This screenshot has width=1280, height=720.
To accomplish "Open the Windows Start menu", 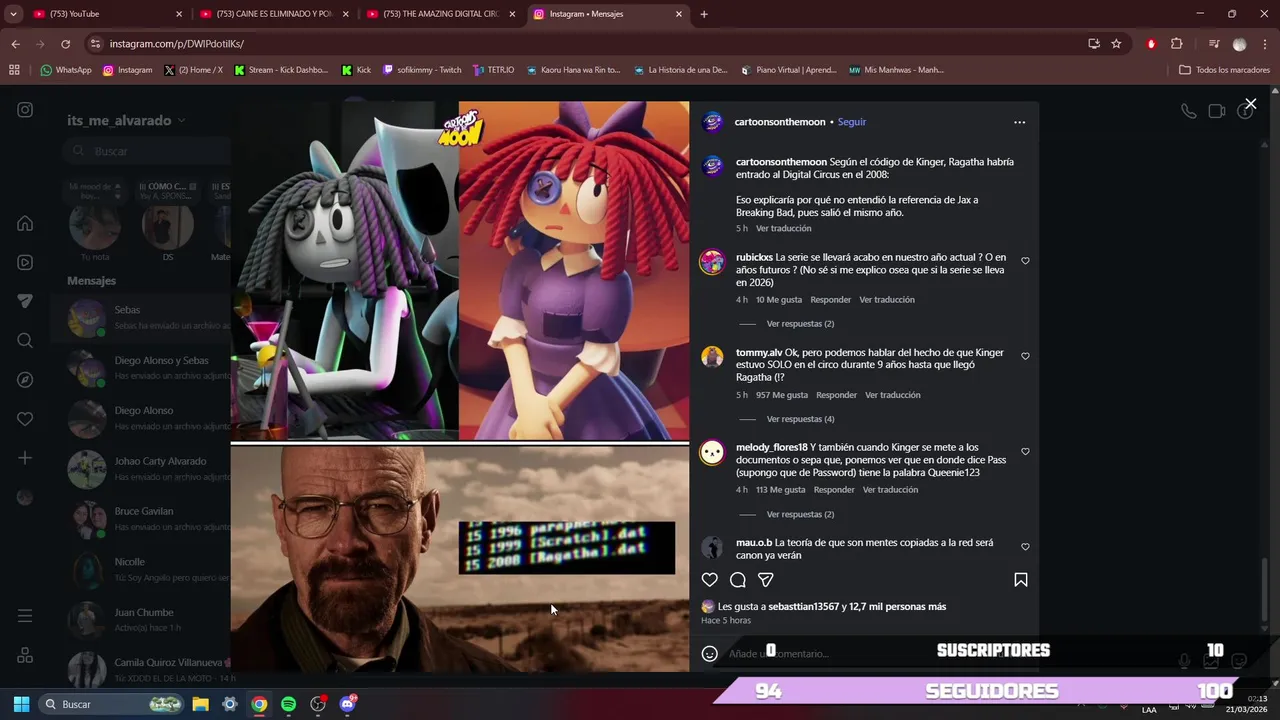I will pos(21,704).
